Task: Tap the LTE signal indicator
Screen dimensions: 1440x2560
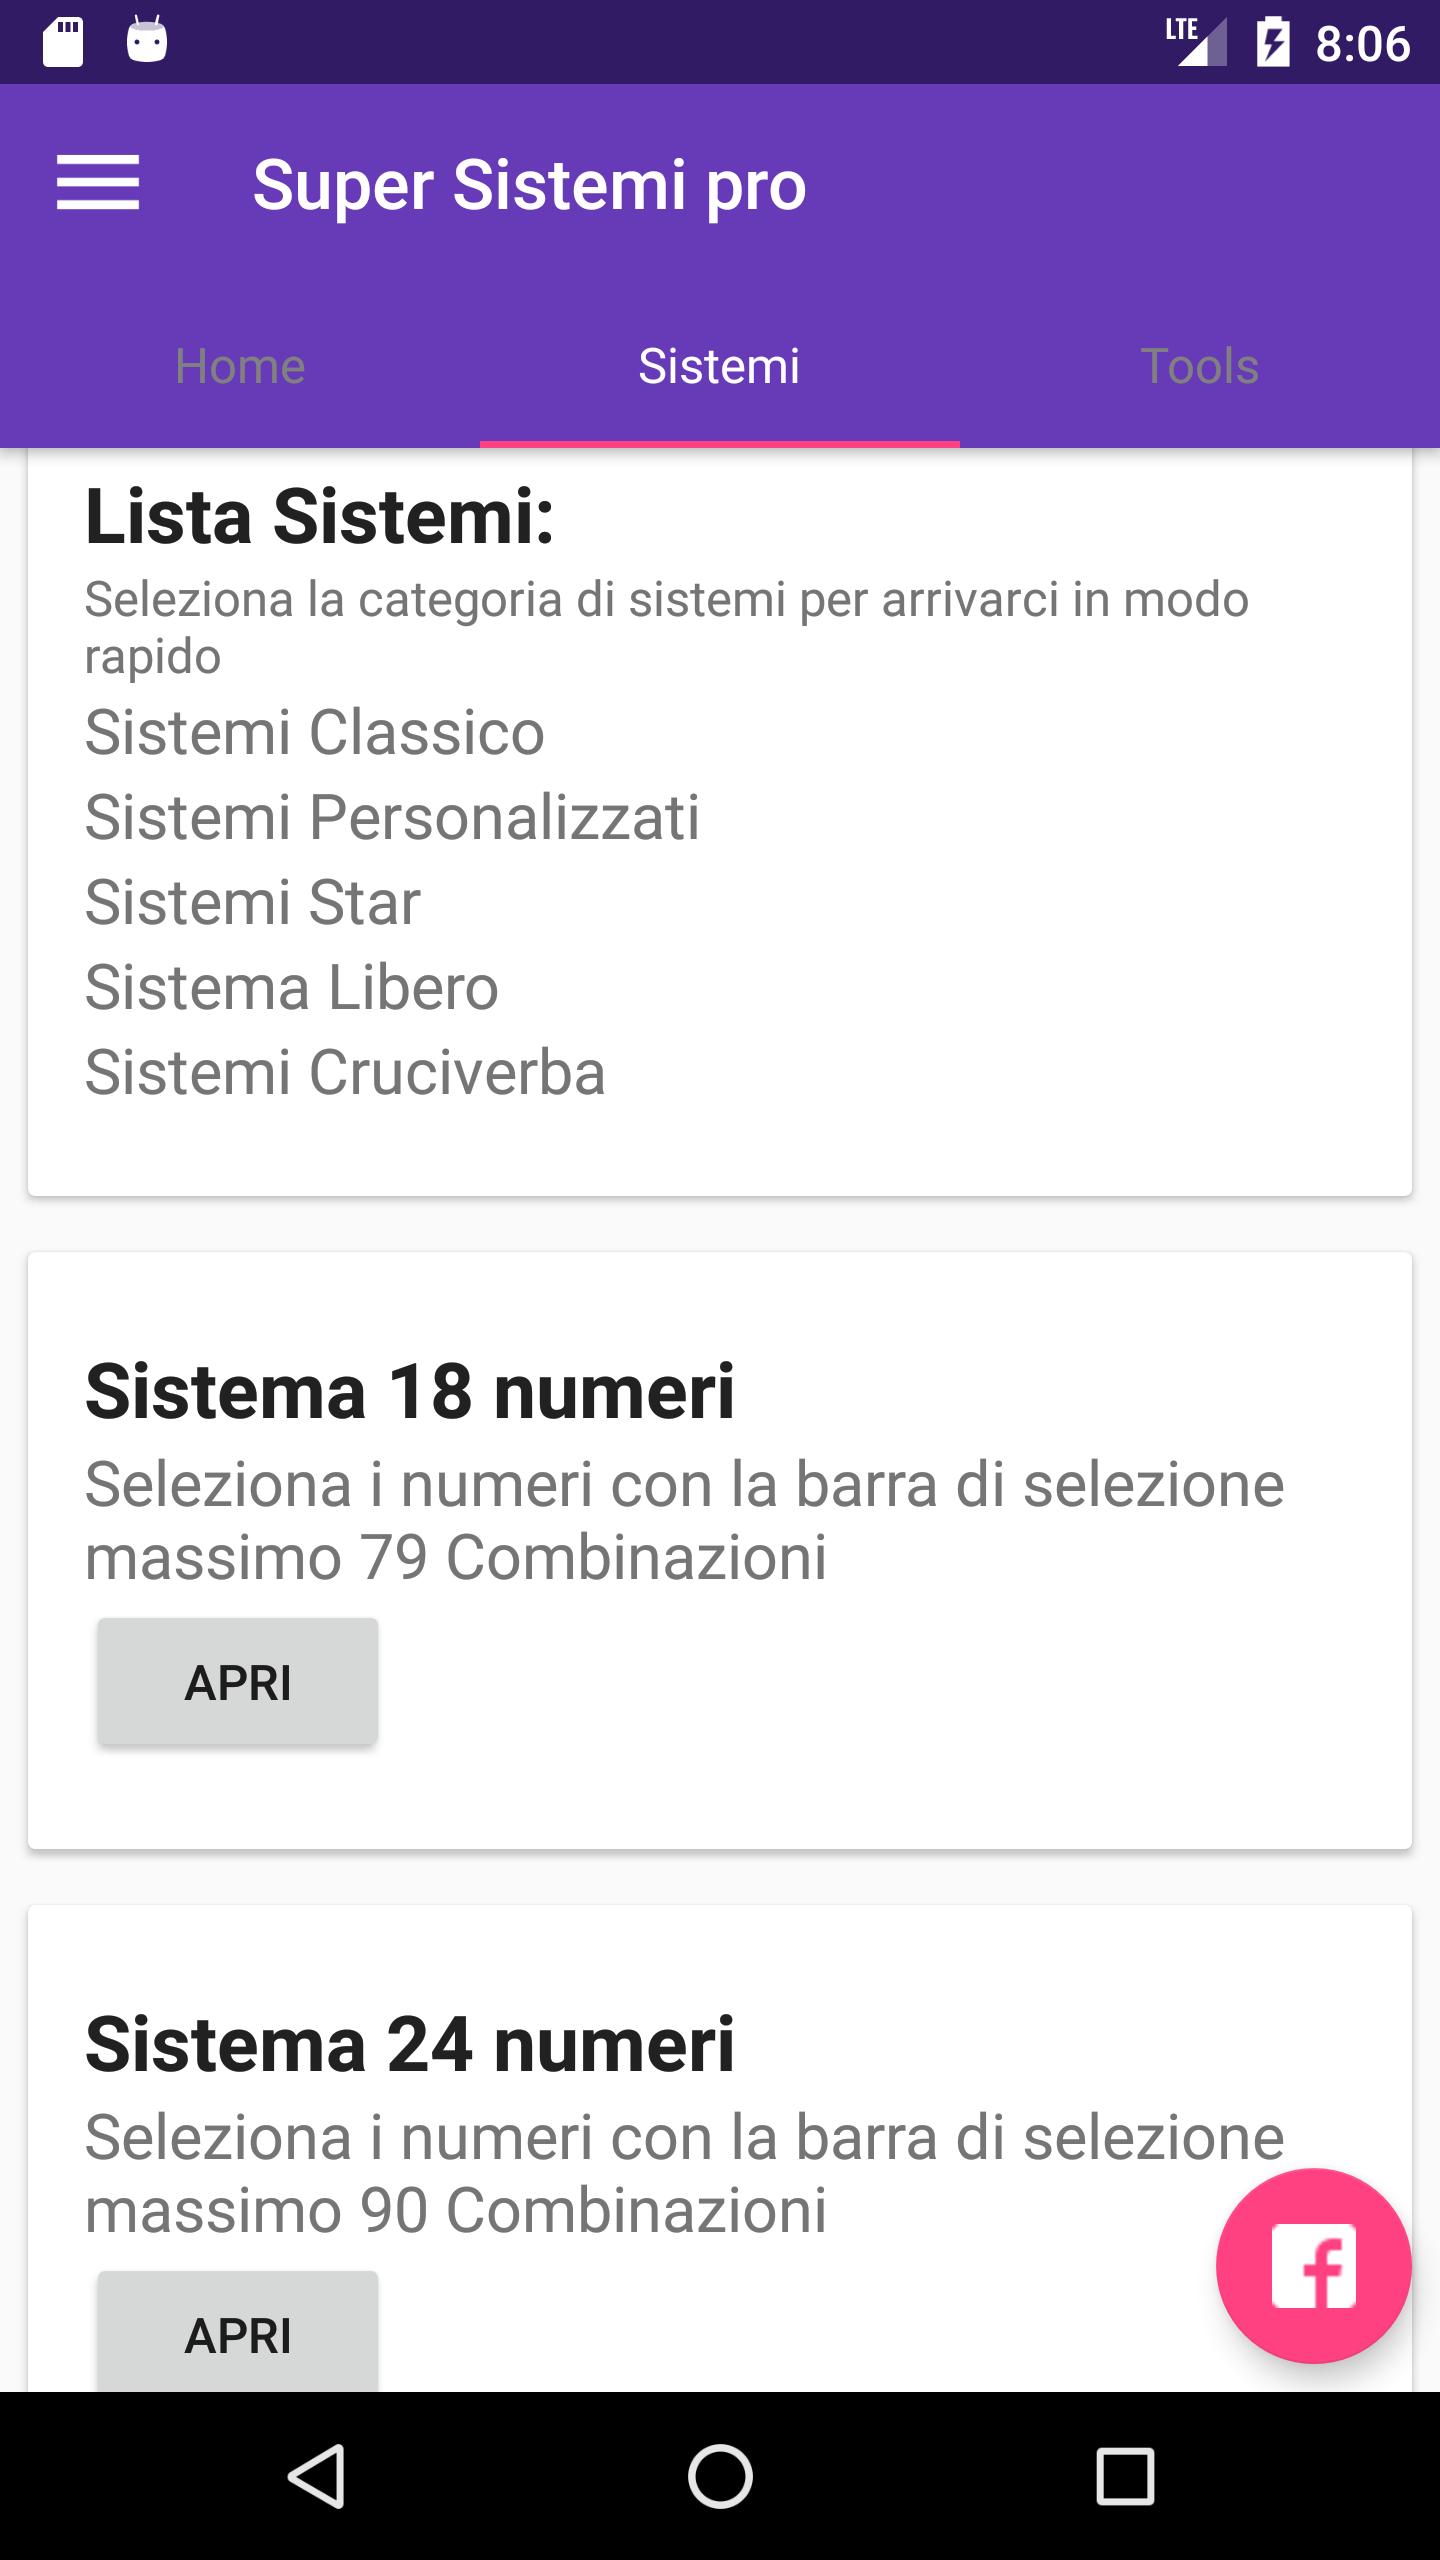Action: click(x=1196, y=42)
